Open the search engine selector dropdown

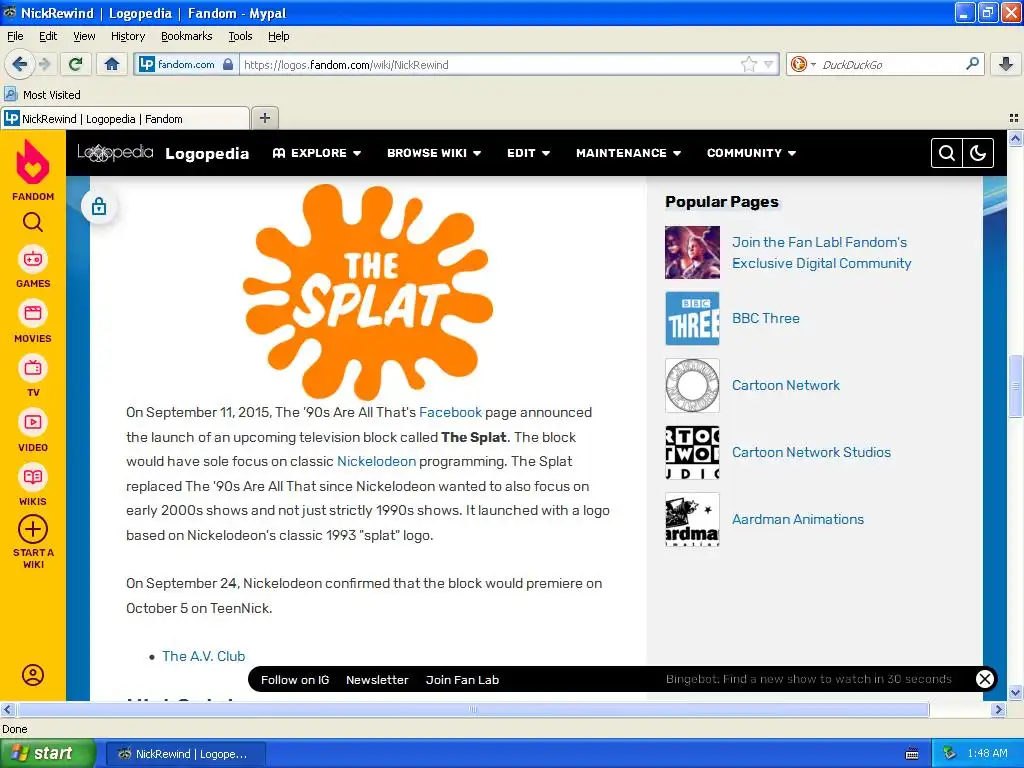coord(803,64)
